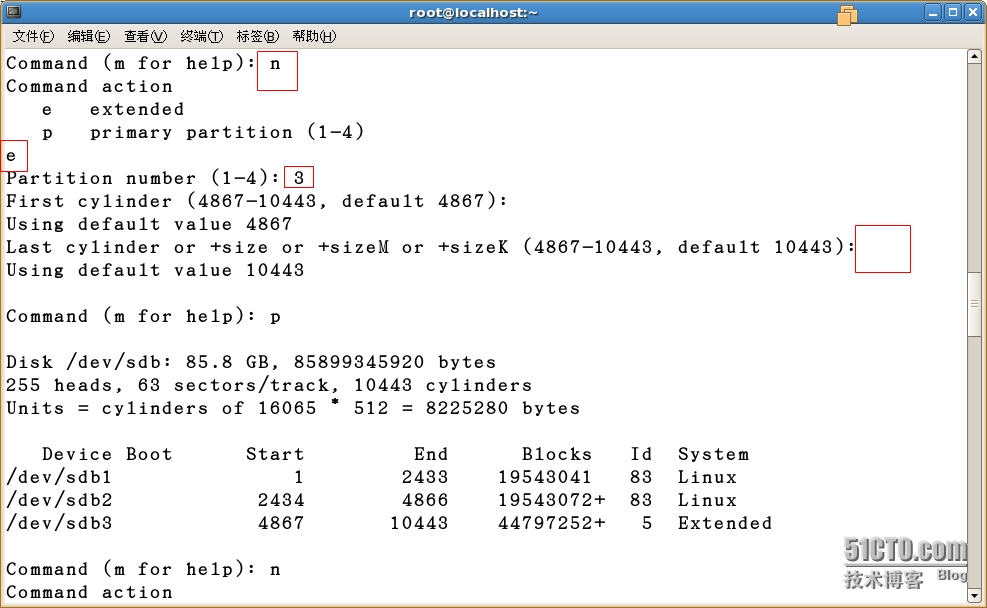Click the '19543041' blocks value
This screenshot has height=608, width=987.
(545, 477)
